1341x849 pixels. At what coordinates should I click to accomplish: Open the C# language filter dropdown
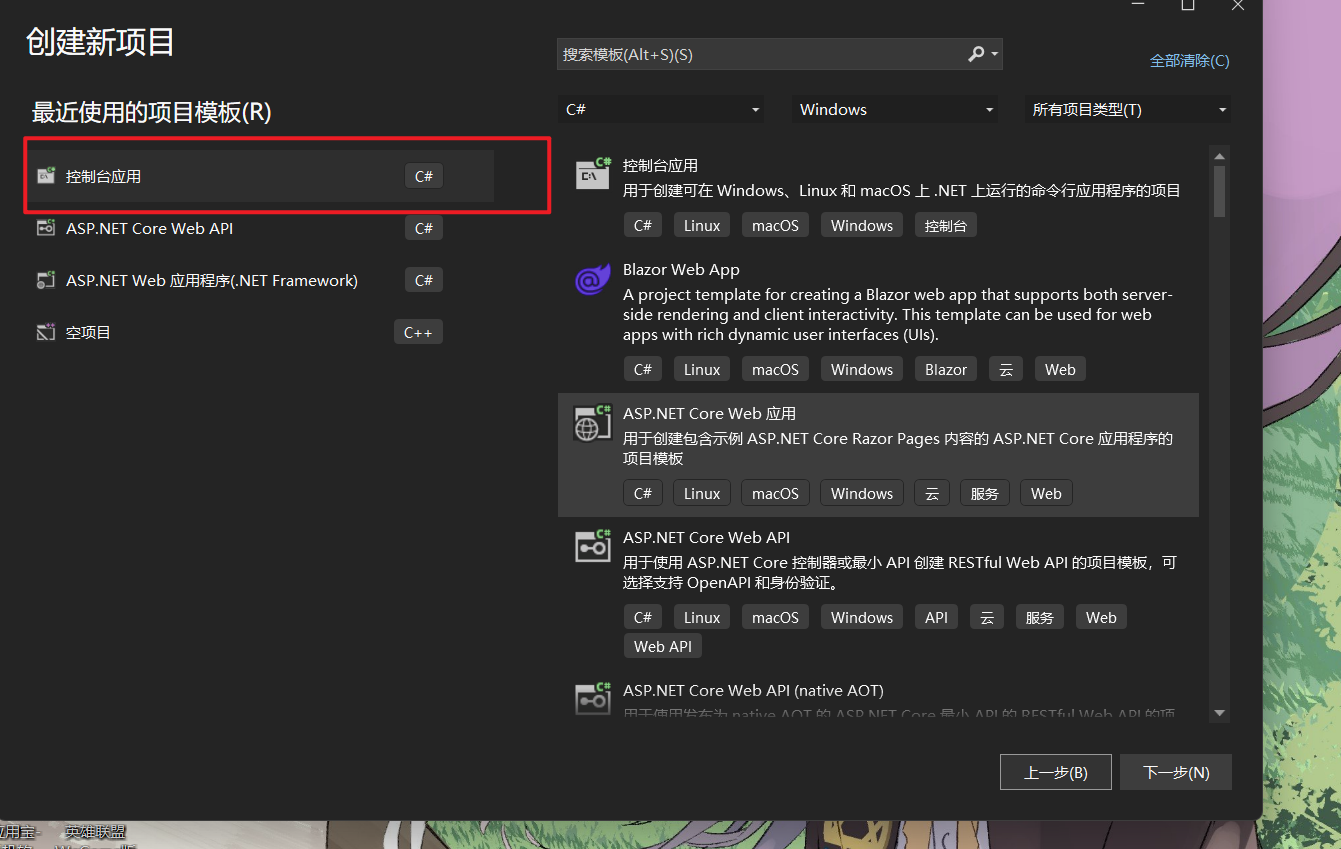[661, 109]
